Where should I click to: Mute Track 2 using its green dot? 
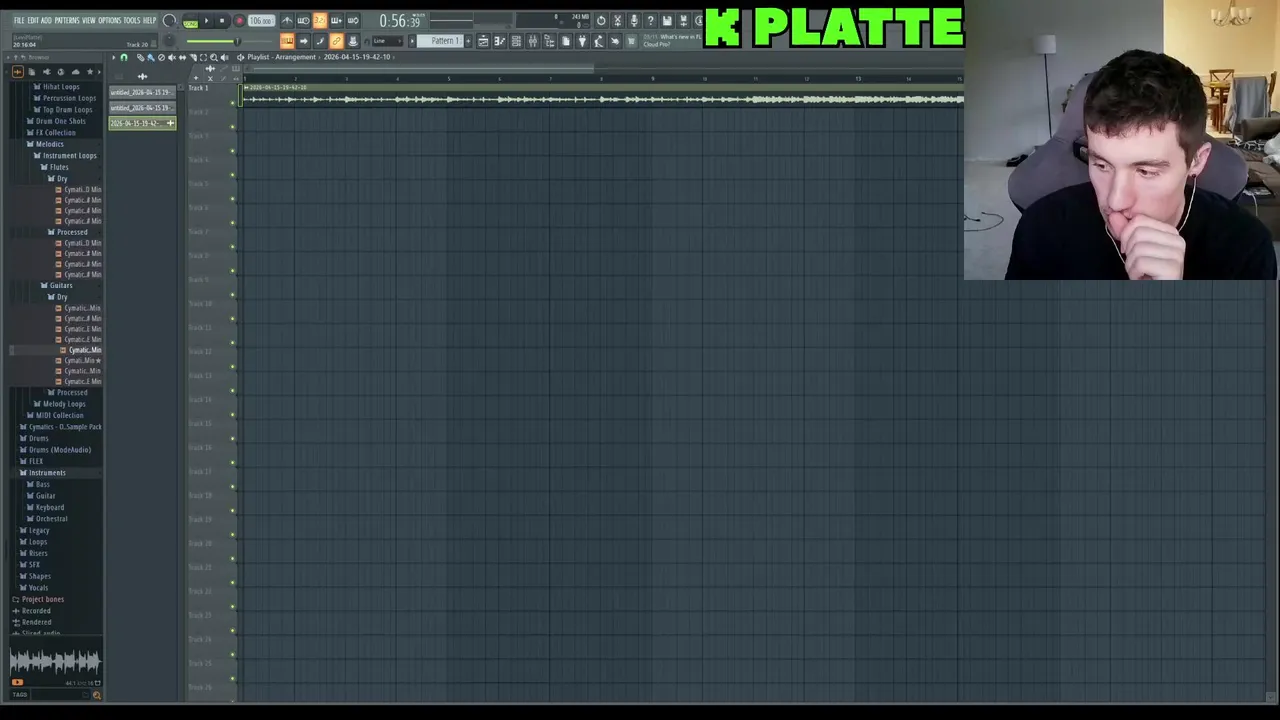[x=232, y=127]
